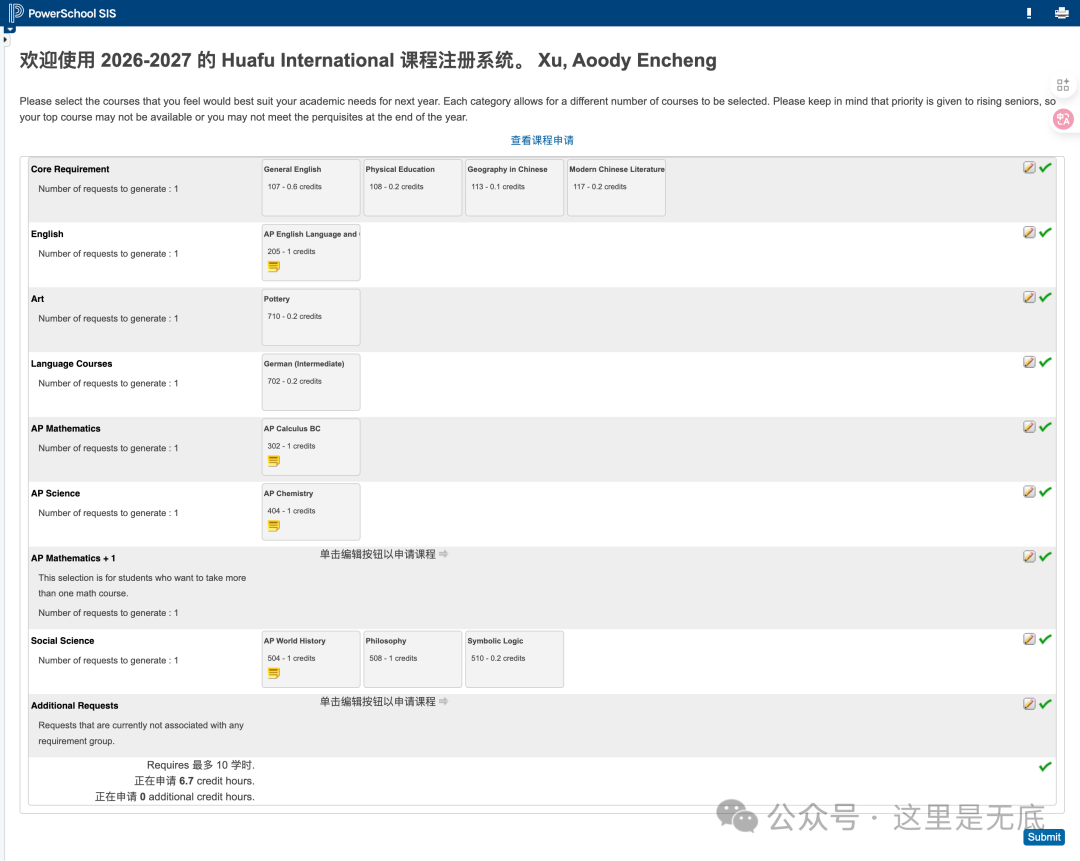Select the German (Intermediate) course card
The width and height of the screenshot is (1080, 861).
[310, 382]
